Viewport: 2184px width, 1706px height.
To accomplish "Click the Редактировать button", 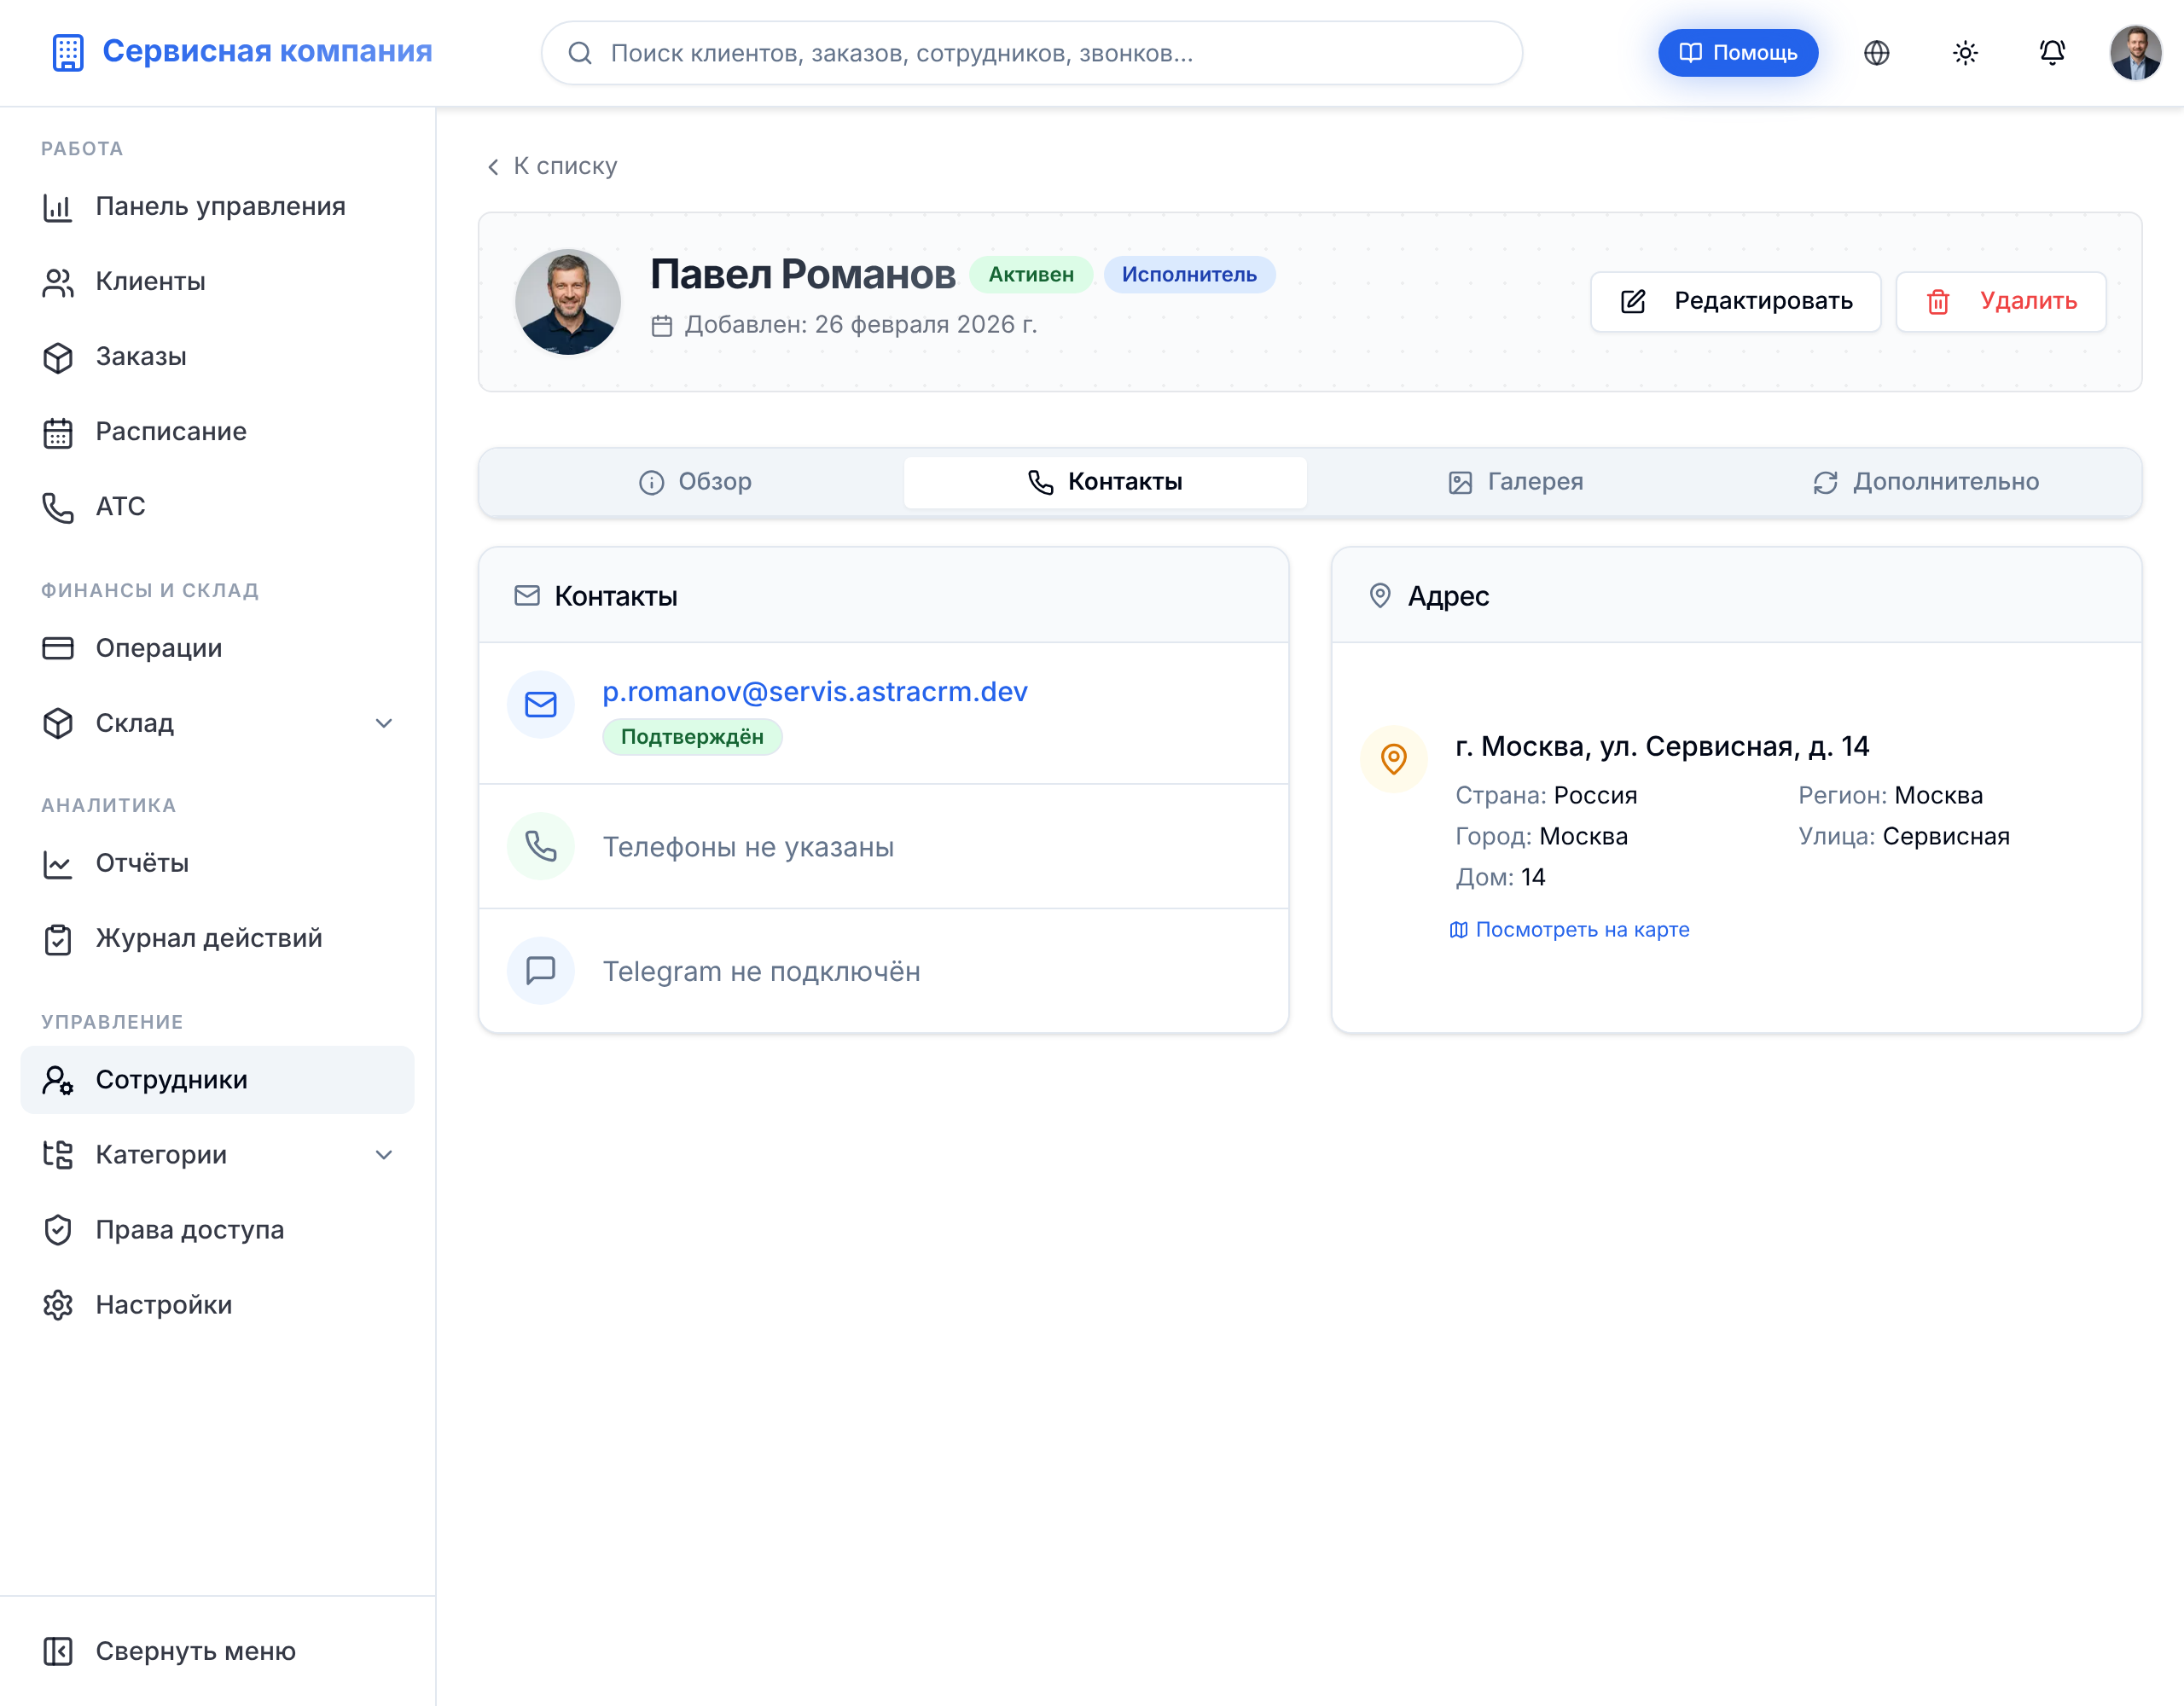I will point(1735,301).
